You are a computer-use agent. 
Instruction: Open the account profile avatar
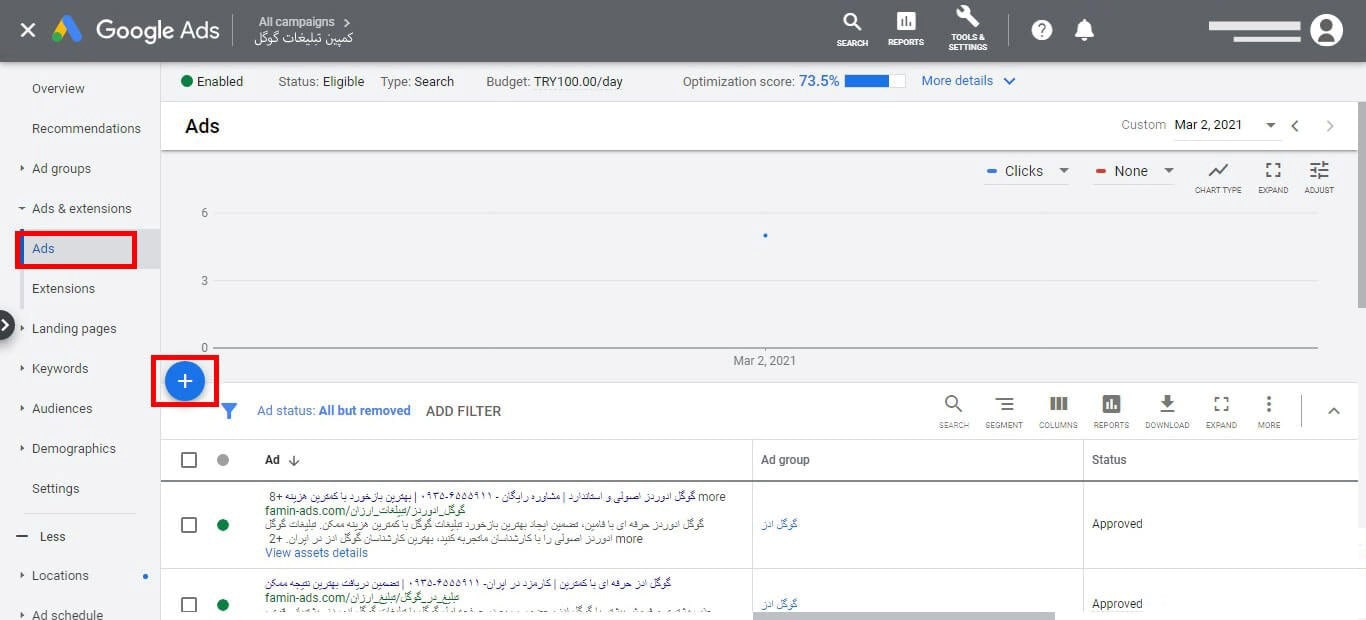[1326, 30]
